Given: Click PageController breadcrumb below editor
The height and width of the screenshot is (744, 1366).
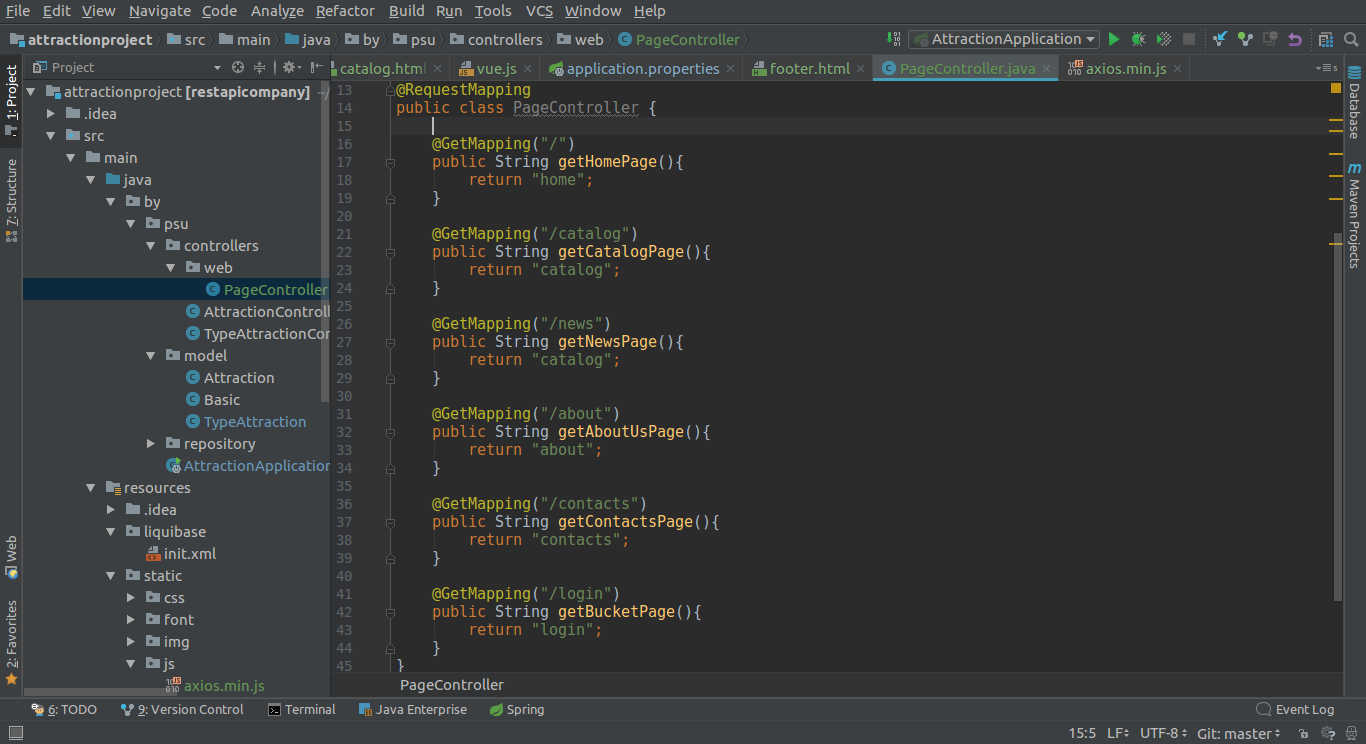Looking at the screenshot, I should 452,685.
